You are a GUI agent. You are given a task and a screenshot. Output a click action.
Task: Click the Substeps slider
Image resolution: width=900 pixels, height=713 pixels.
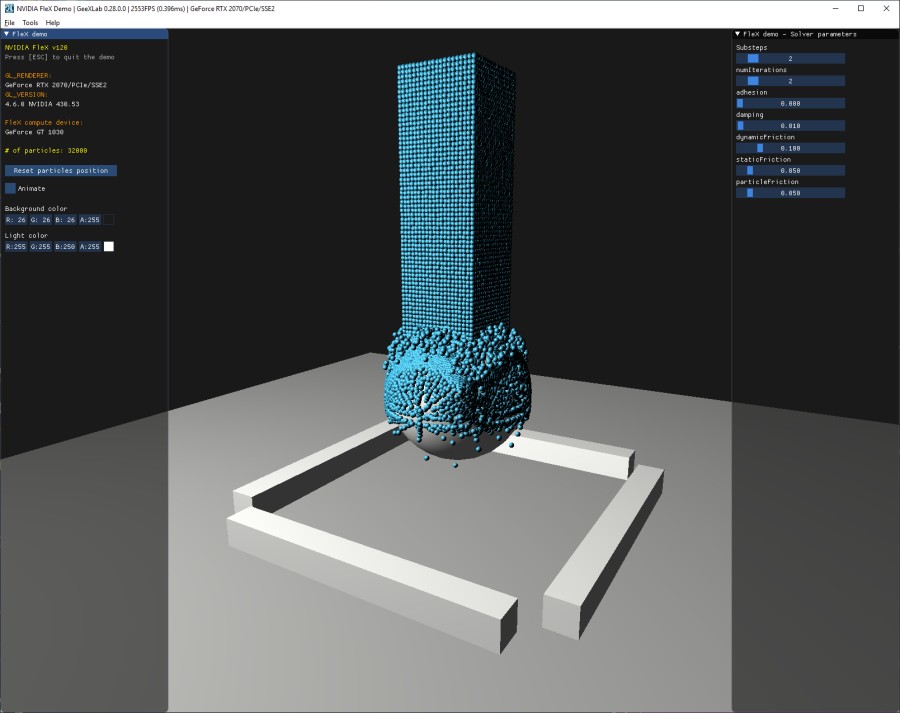pyautogui.click(x=790, y=59)
